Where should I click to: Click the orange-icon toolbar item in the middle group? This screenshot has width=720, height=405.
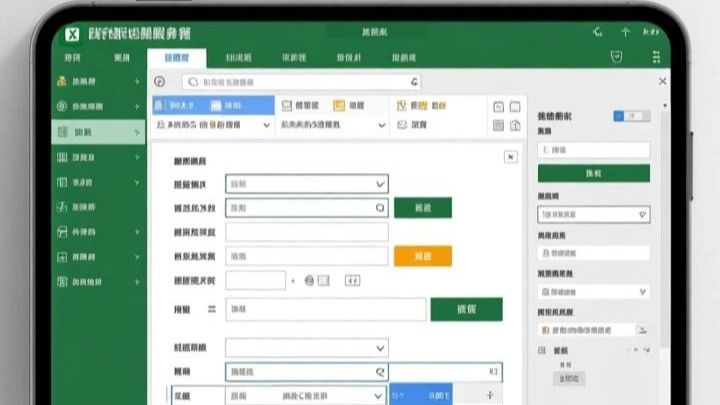click(349, 106)
